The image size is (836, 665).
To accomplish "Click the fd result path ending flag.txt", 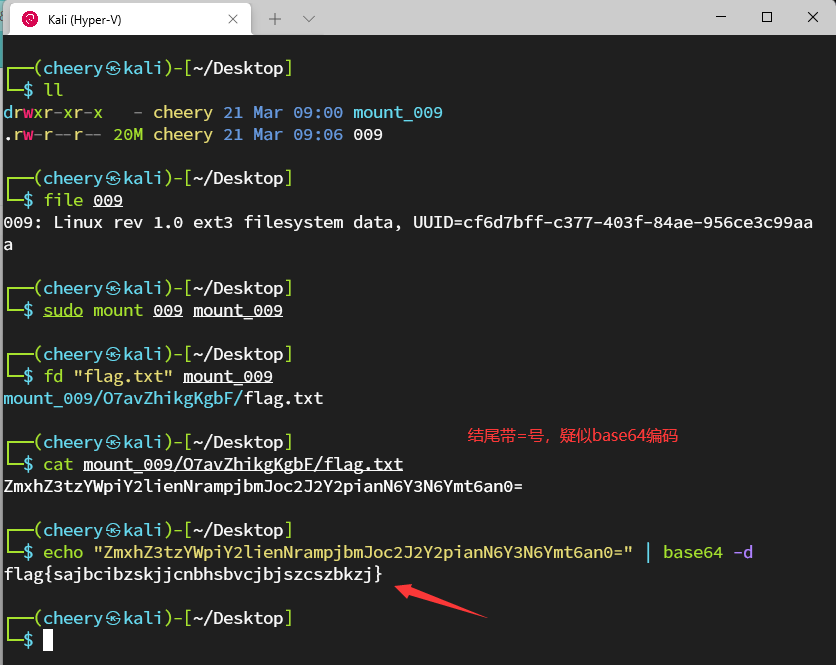I will [163, 398].
